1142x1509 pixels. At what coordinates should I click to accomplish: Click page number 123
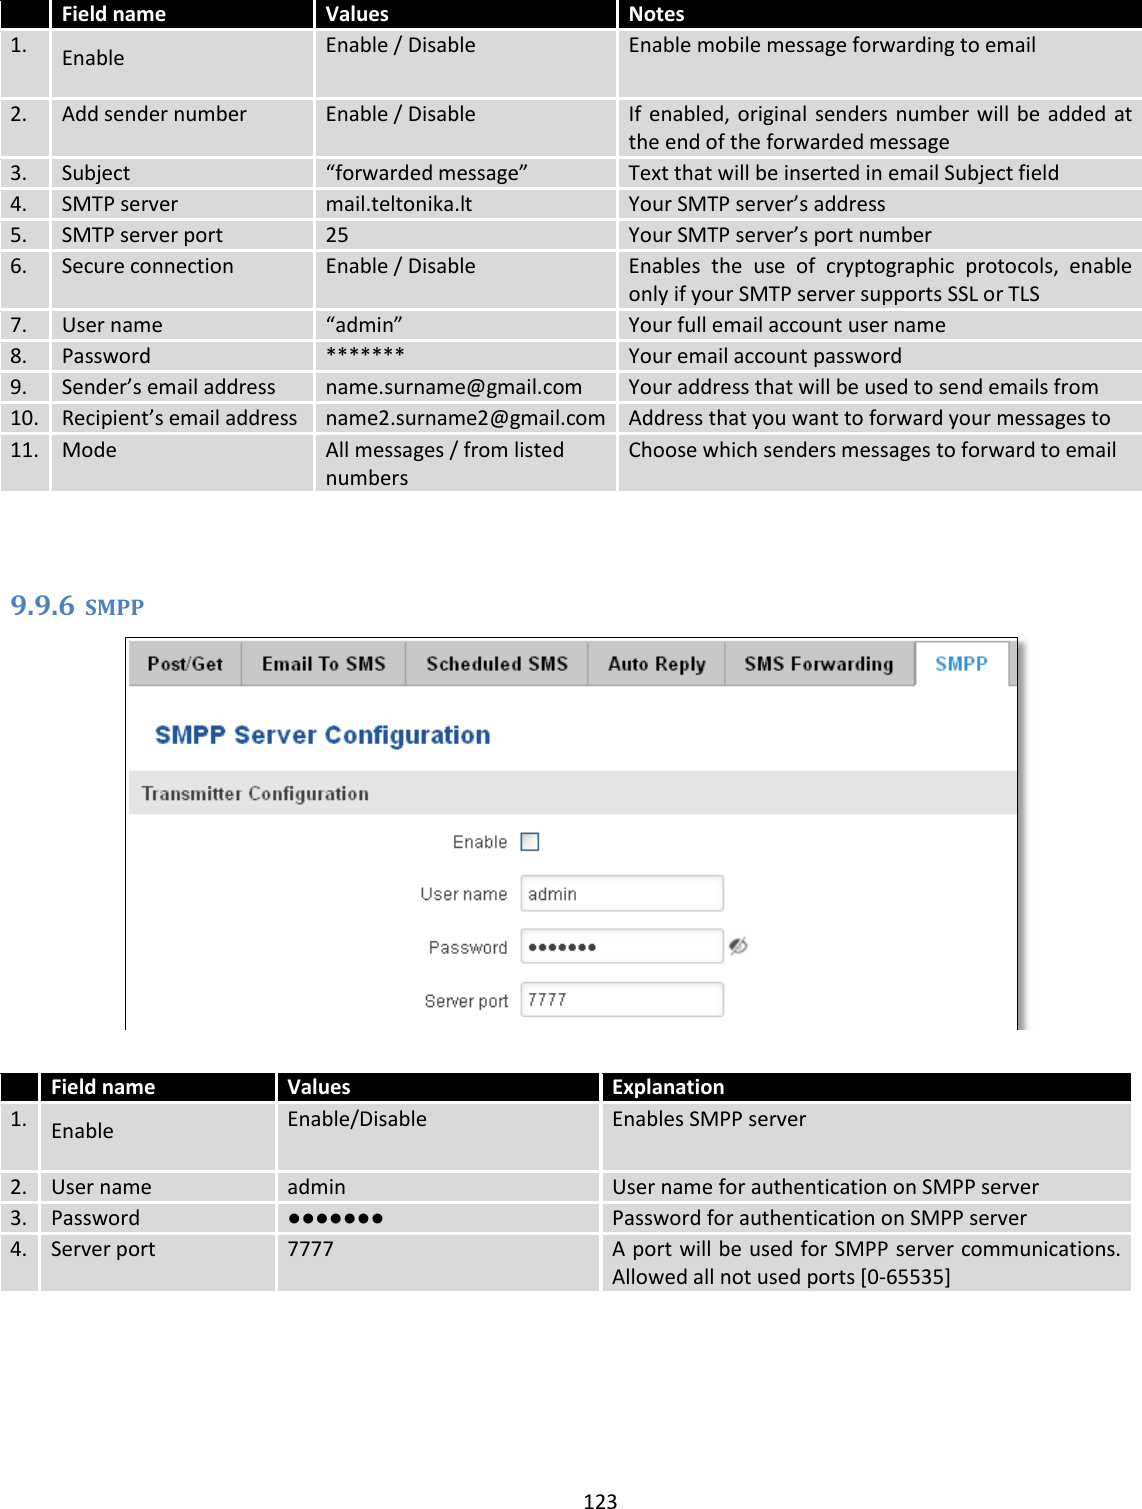pos(600,1500)
